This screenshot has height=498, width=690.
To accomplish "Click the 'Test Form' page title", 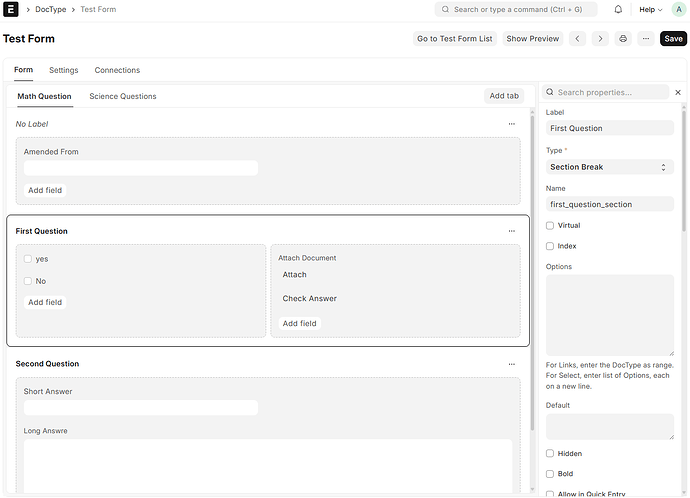I will 29,39.
